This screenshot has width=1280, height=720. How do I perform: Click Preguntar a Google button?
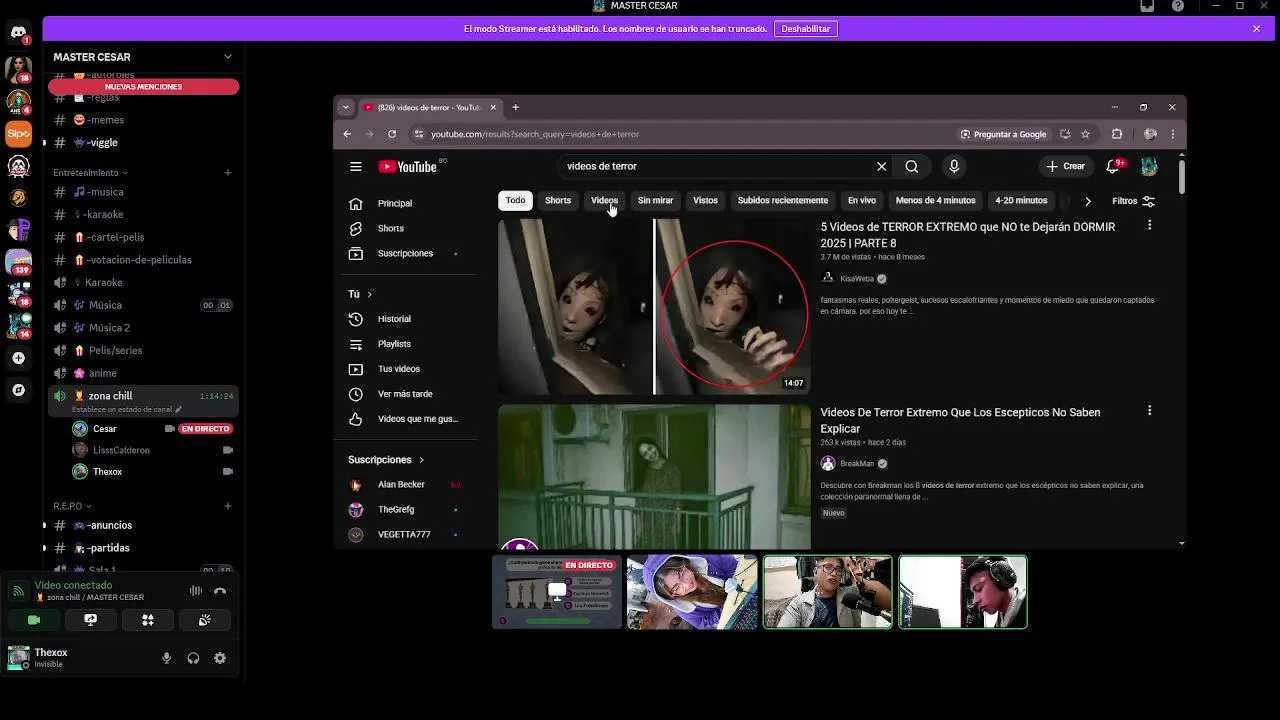(x=1003, y=134)
